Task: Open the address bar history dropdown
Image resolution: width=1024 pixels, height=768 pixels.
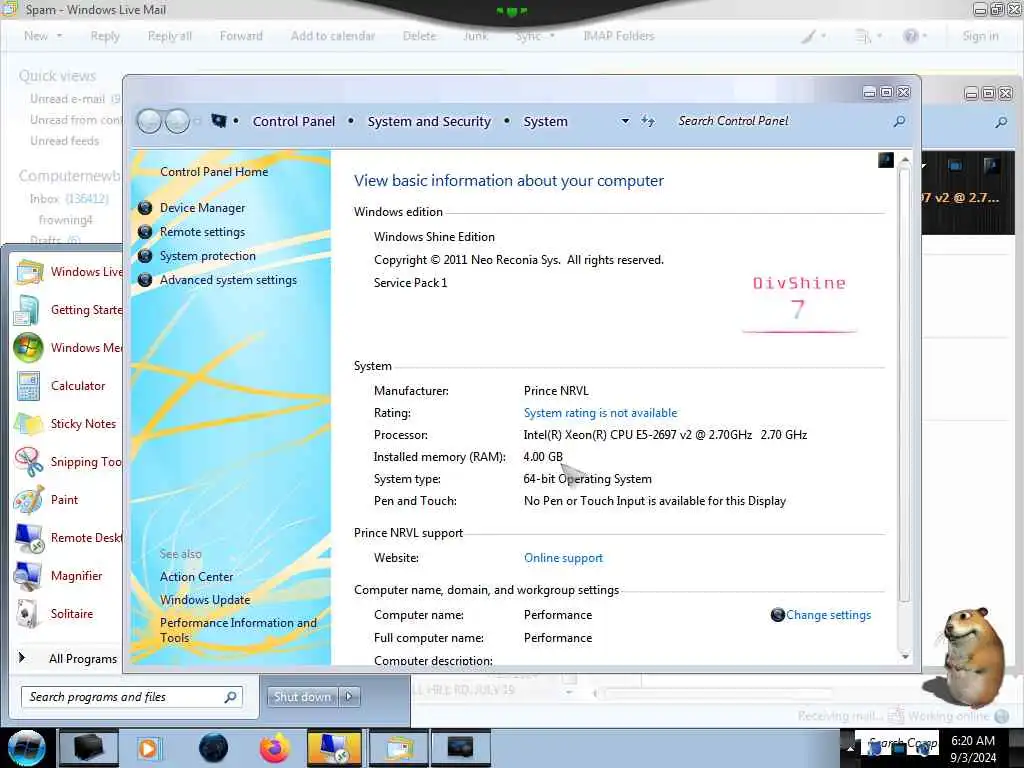Action: [625, 121]
